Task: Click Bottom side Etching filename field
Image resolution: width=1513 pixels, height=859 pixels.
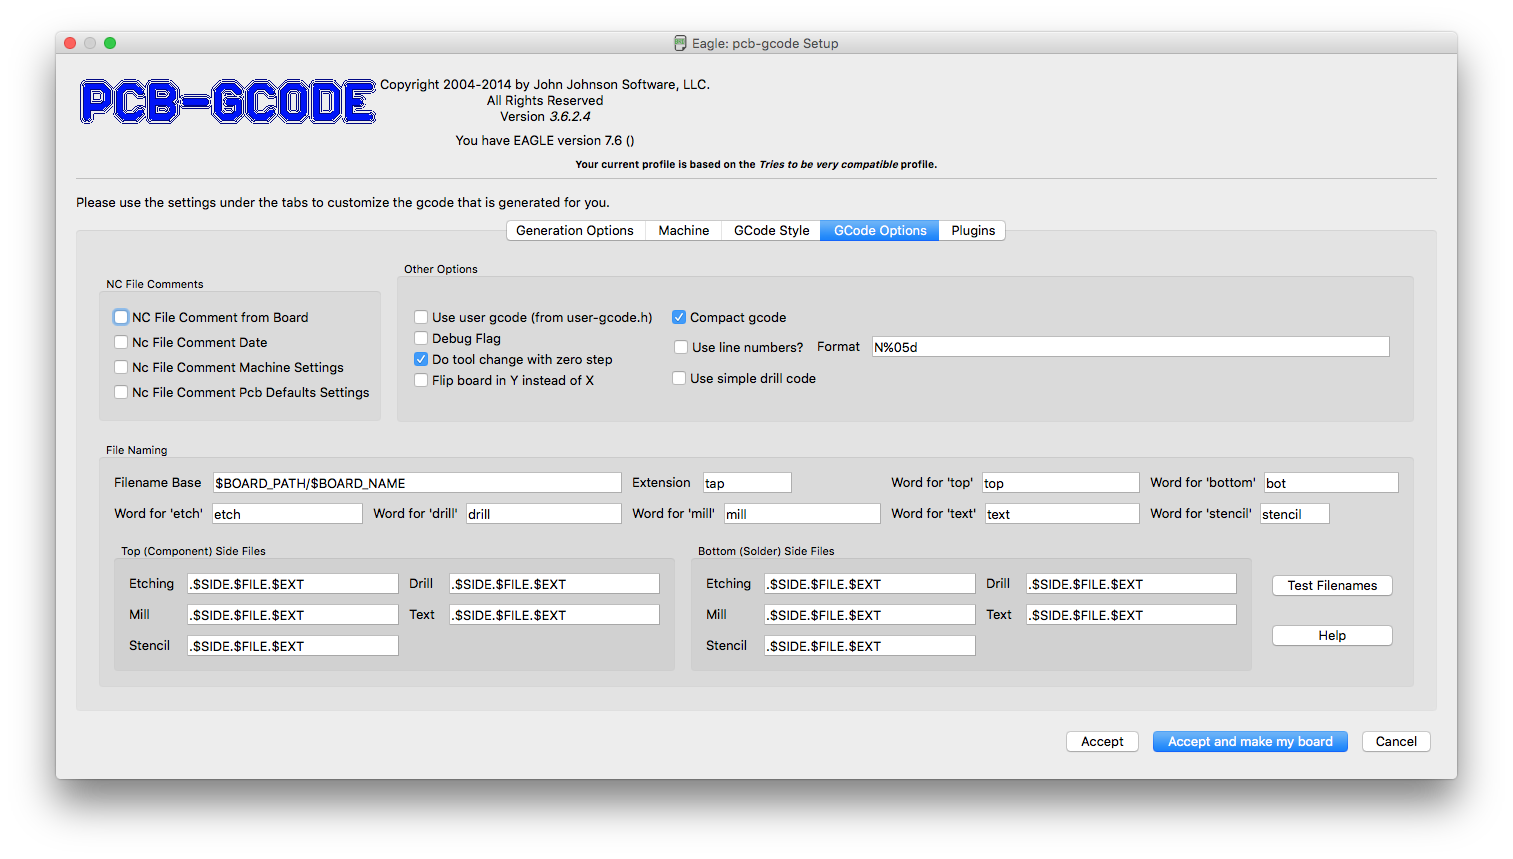Action: [870, 584]
